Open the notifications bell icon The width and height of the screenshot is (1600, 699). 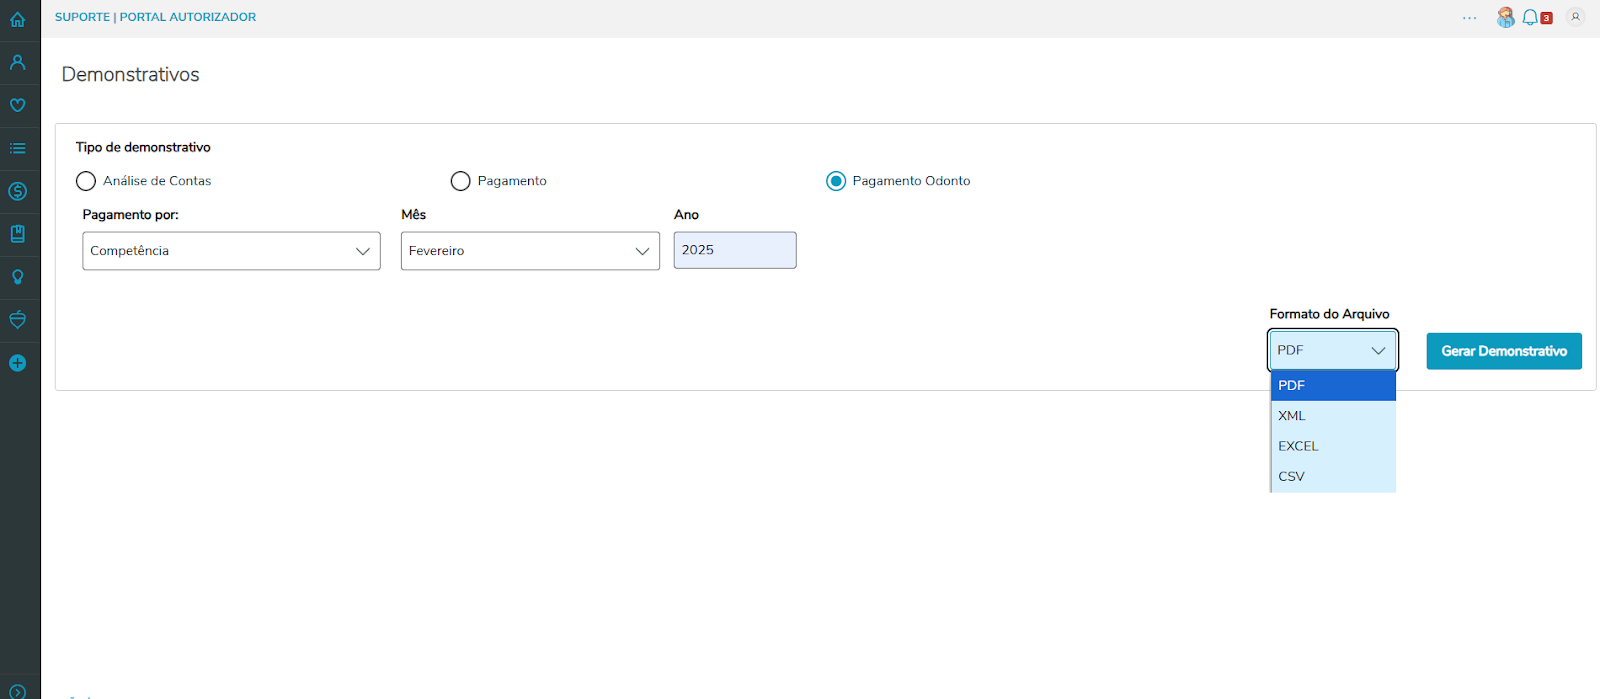[x=1530, y=17]
